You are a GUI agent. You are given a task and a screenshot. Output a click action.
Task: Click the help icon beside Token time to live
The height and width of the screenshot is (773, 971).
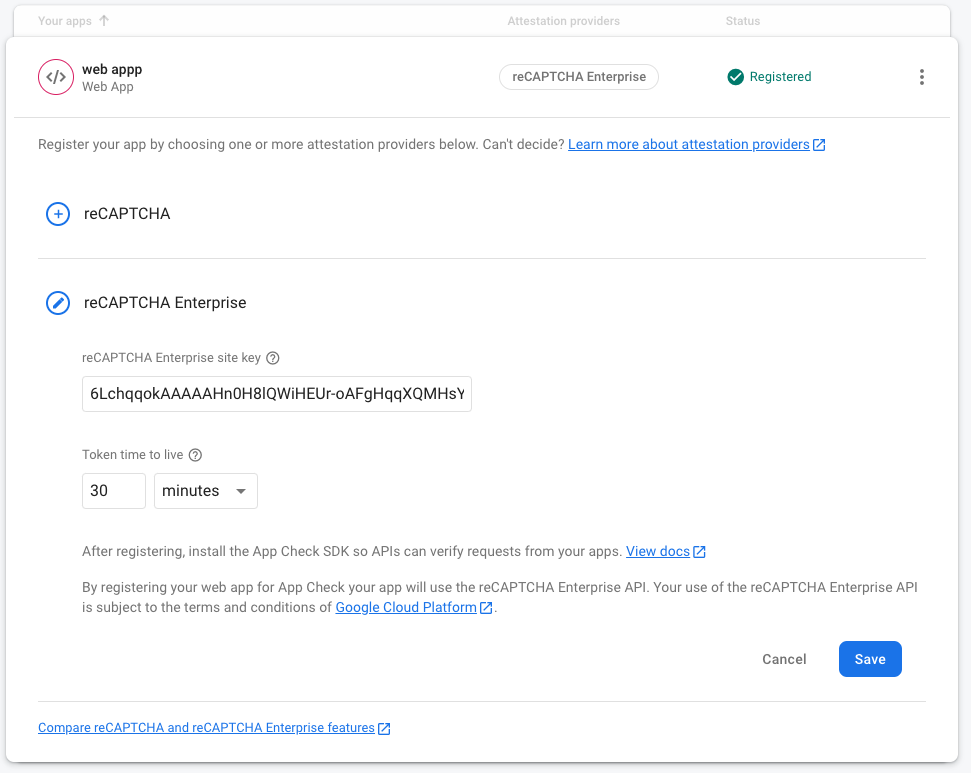tap(196, 455)
